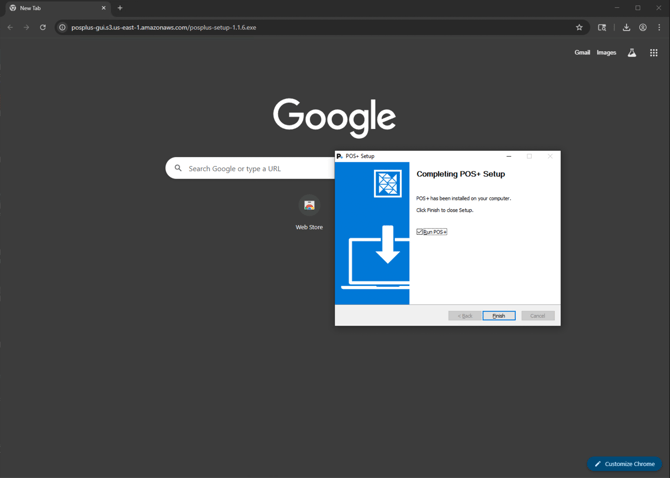Screen dimensions: 670x478
Task: Click the POS+ logo in setup banner
Action: 388,184
